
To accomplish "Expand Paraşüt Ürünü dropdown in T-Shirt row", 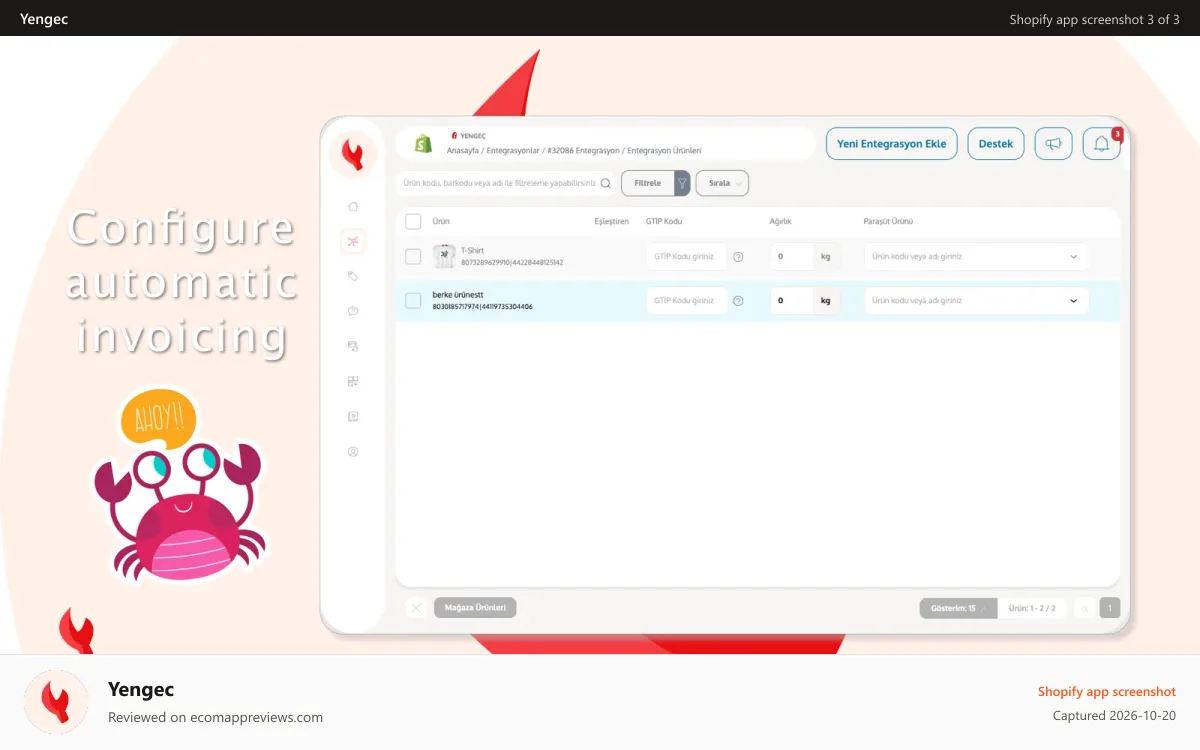I will click(1074, 257).
